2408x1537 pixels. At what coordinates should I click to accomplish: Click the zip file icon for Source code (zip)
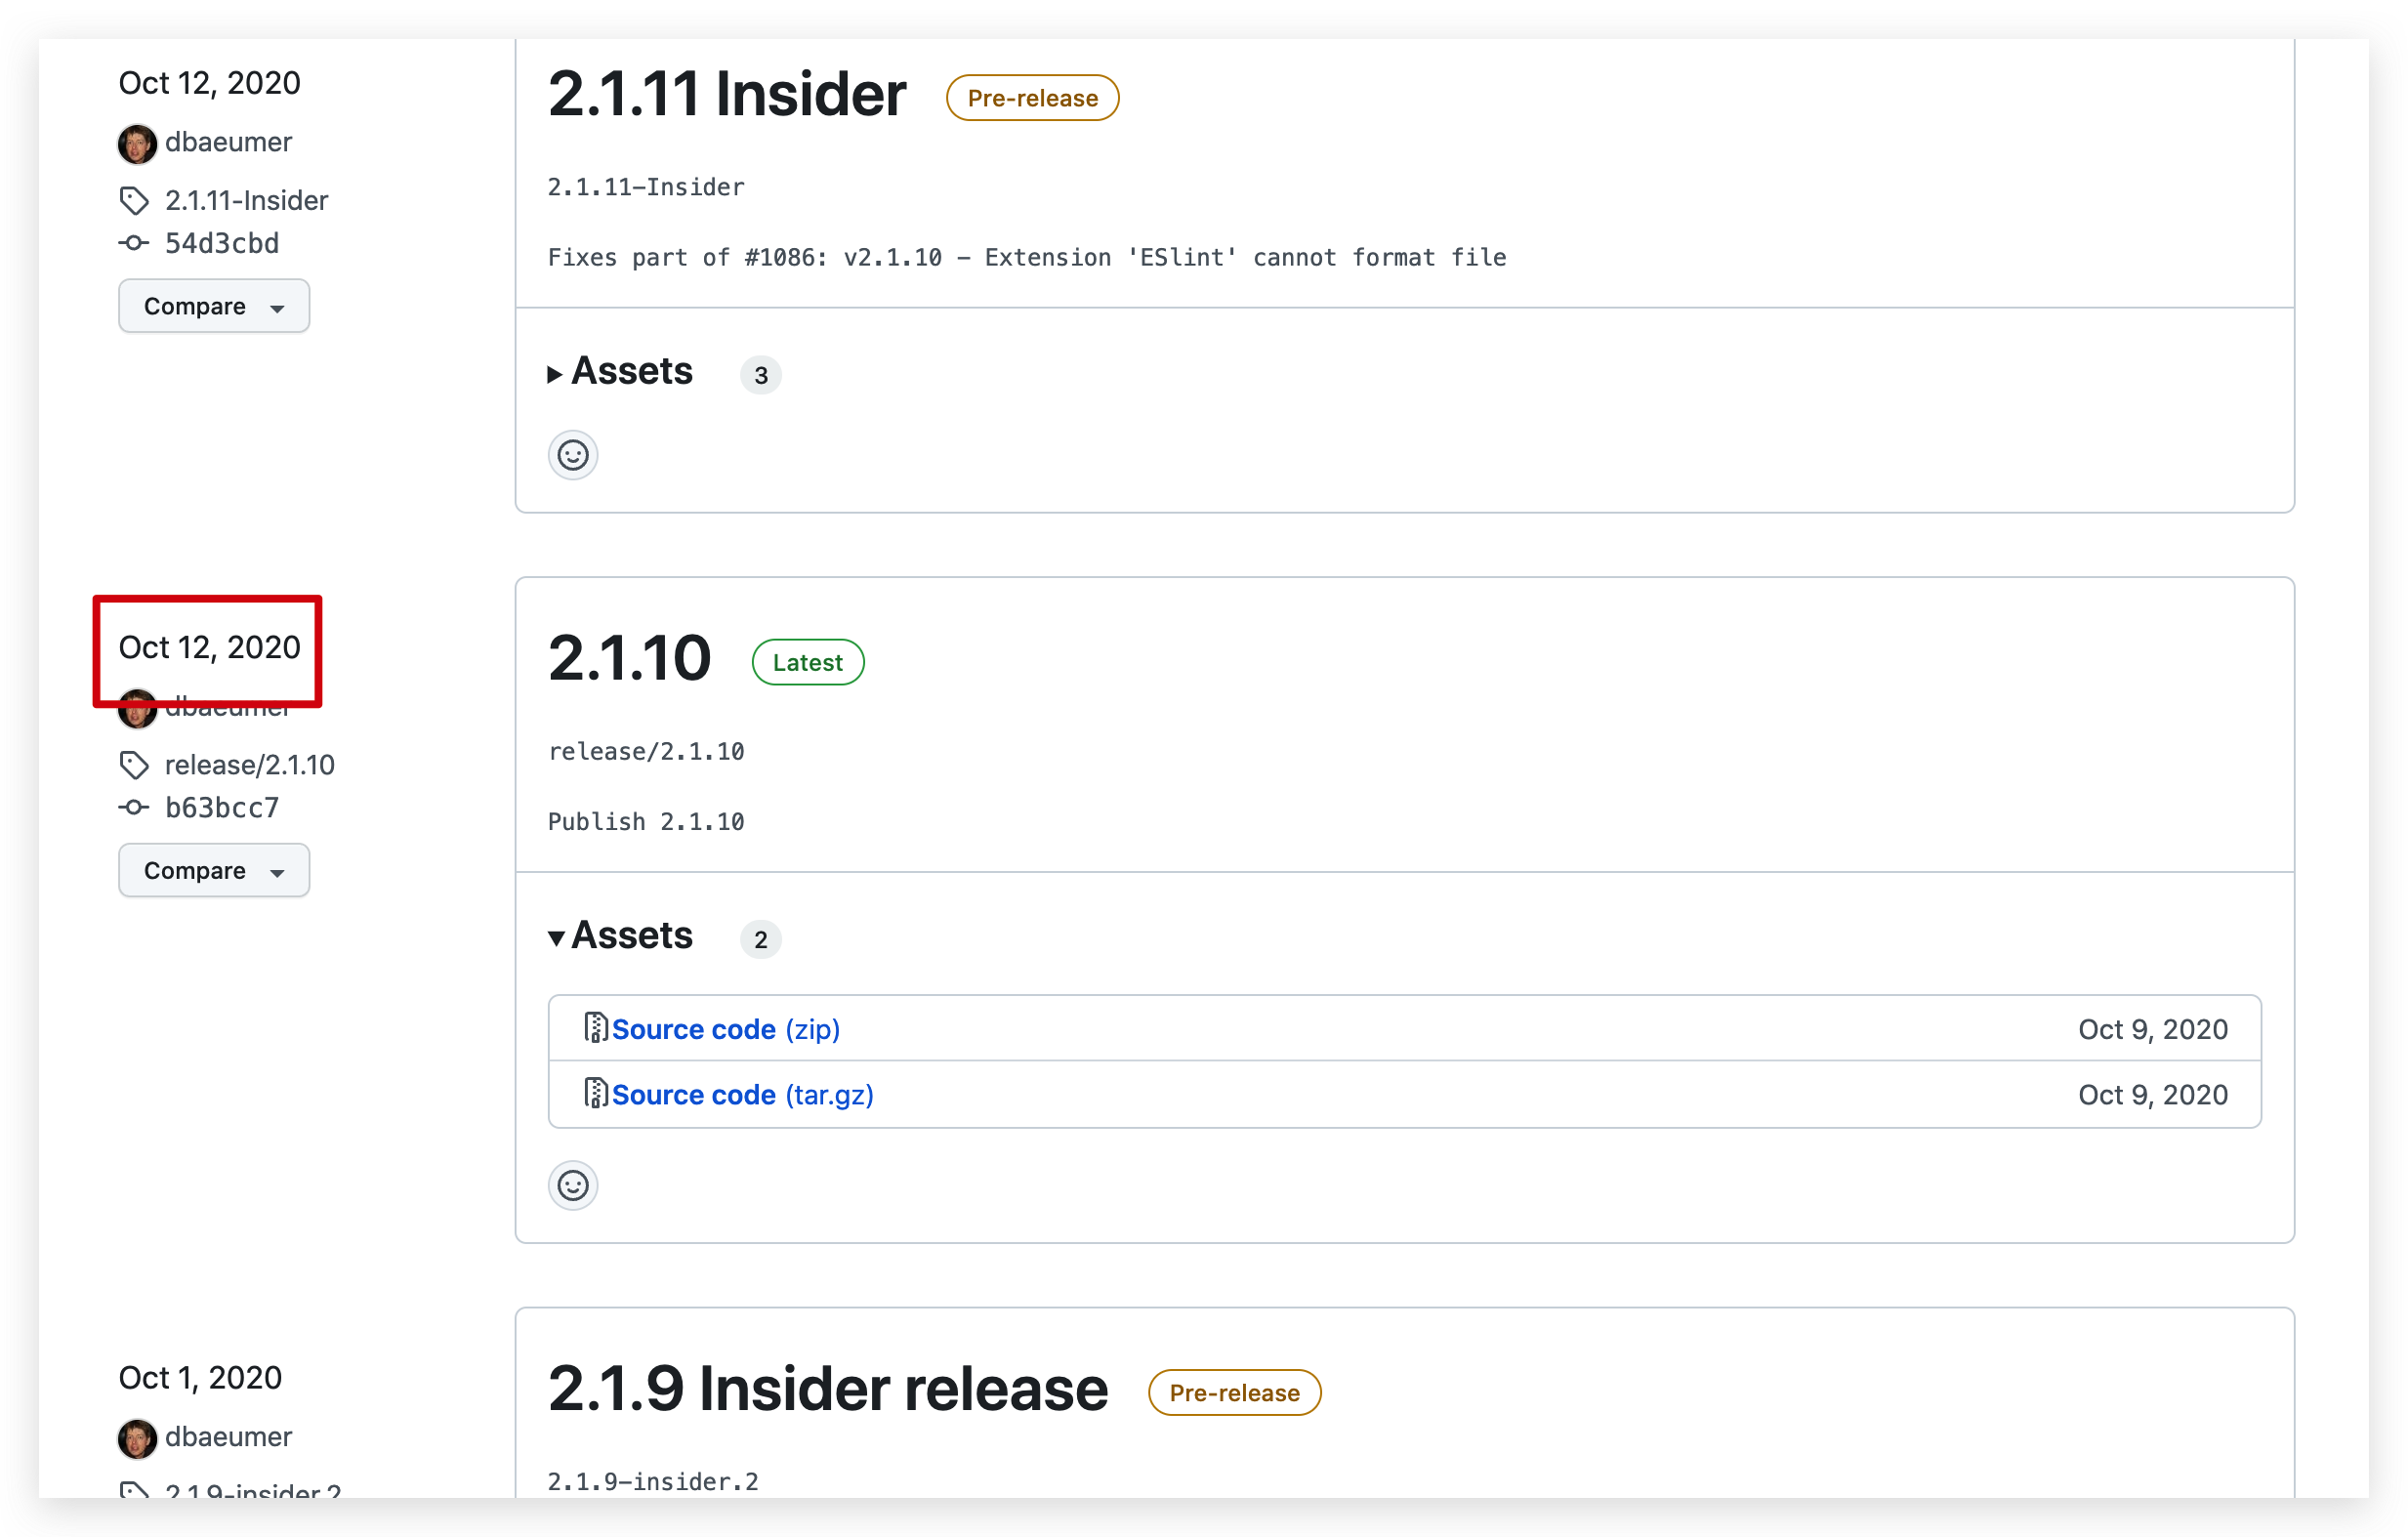click(x=595, y=1028)
